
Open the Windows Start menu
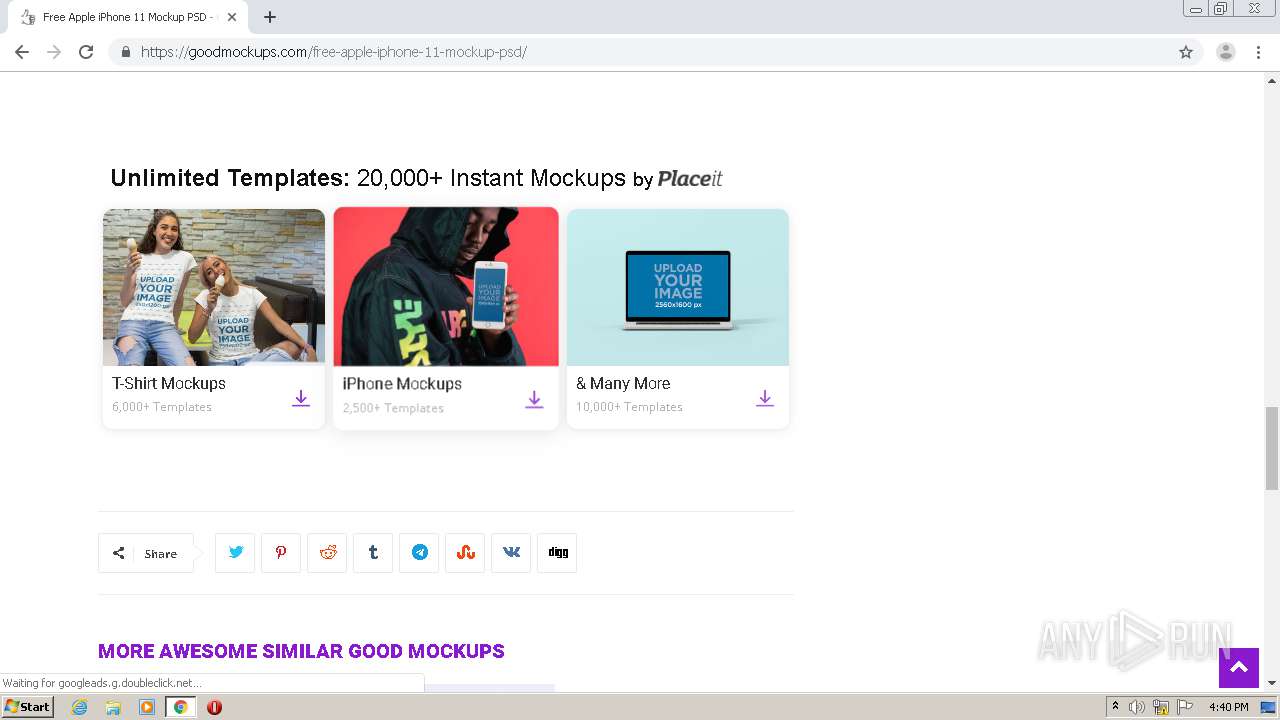coord(28,706)
